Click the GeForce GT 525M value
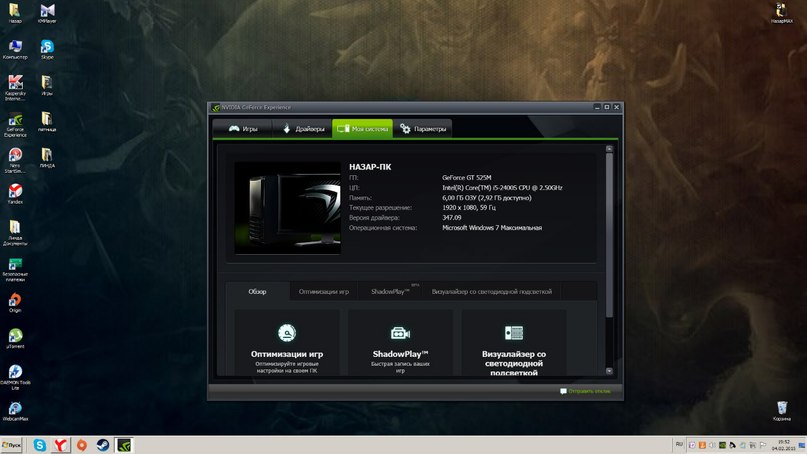Viewport: 807px width, 454px height. [x=466, y=178]
